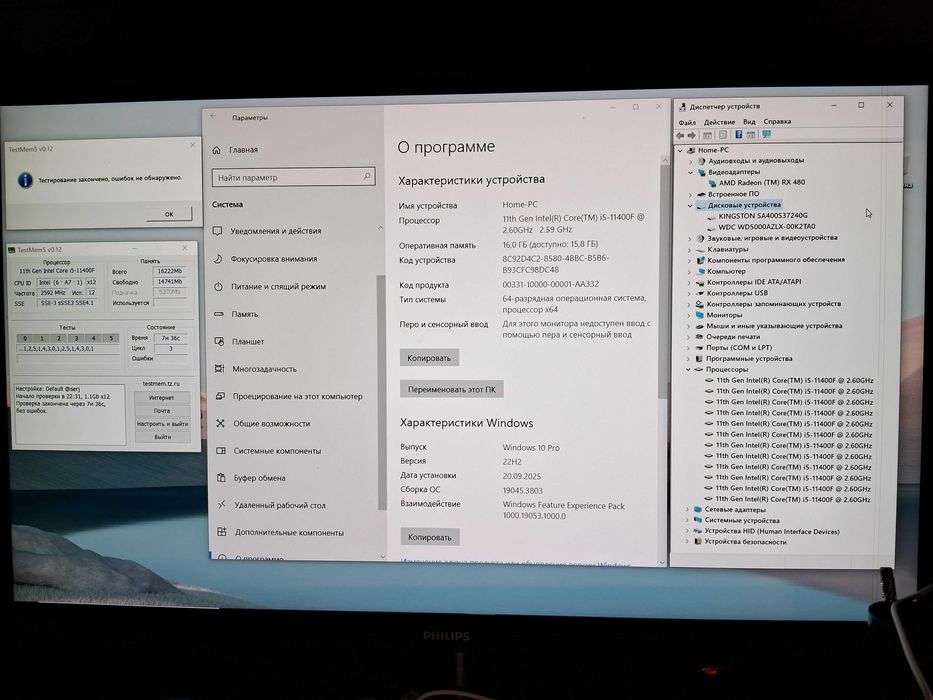The width and height of the screenshot is (933, 700).
Task: Expand Аудиовходы и аудиовыходы node
Action: (x=690, y=161)
